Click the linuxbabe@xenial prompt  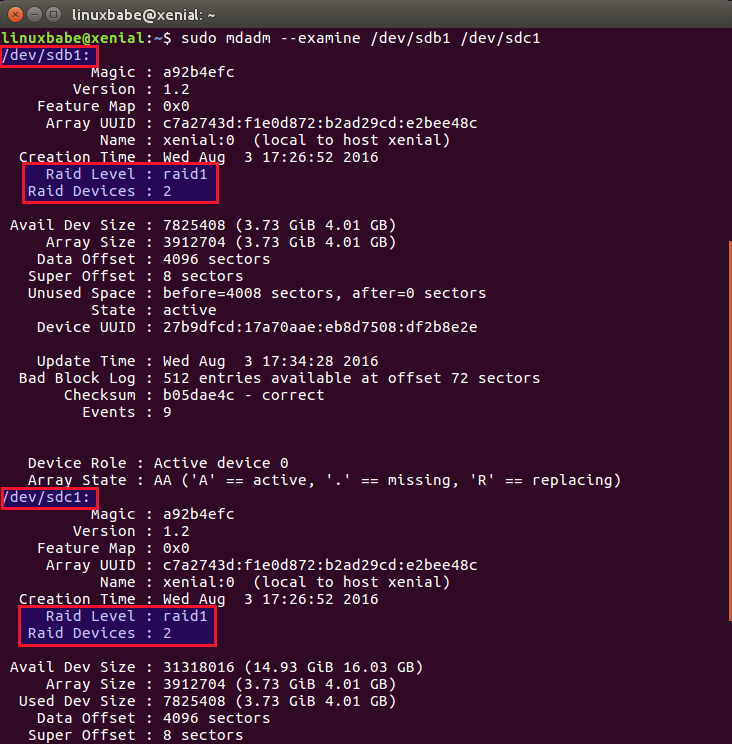tap(73, 38)
